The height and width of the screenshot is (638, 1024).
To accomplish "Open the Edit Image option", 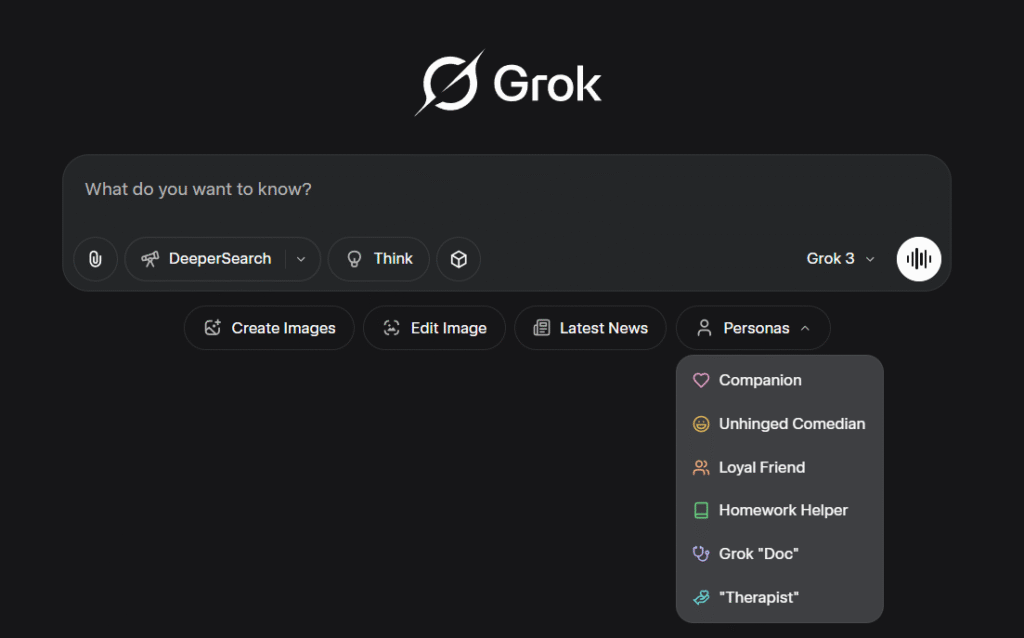I will click(x=434, y=328).
